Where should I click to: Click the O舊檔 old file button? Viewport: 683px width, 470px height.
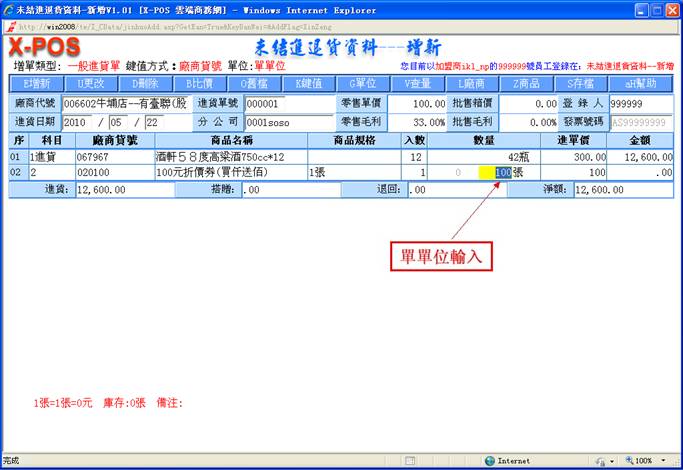[x=254, y=84]
